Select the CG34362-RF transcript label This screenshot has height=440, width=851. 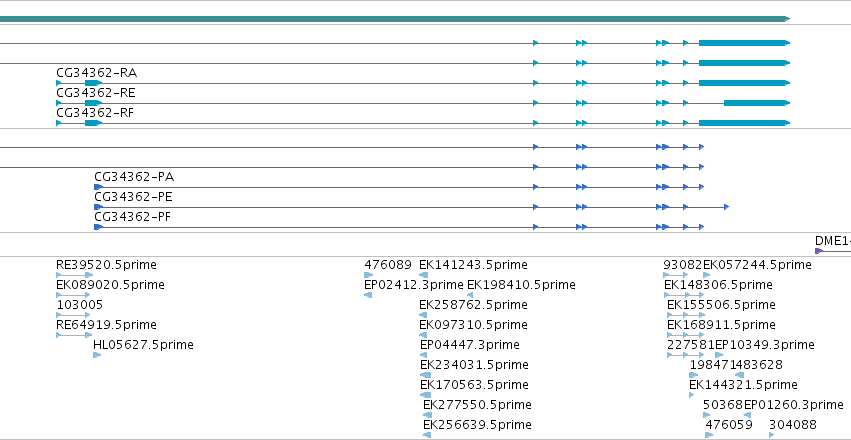click(96, 113)
